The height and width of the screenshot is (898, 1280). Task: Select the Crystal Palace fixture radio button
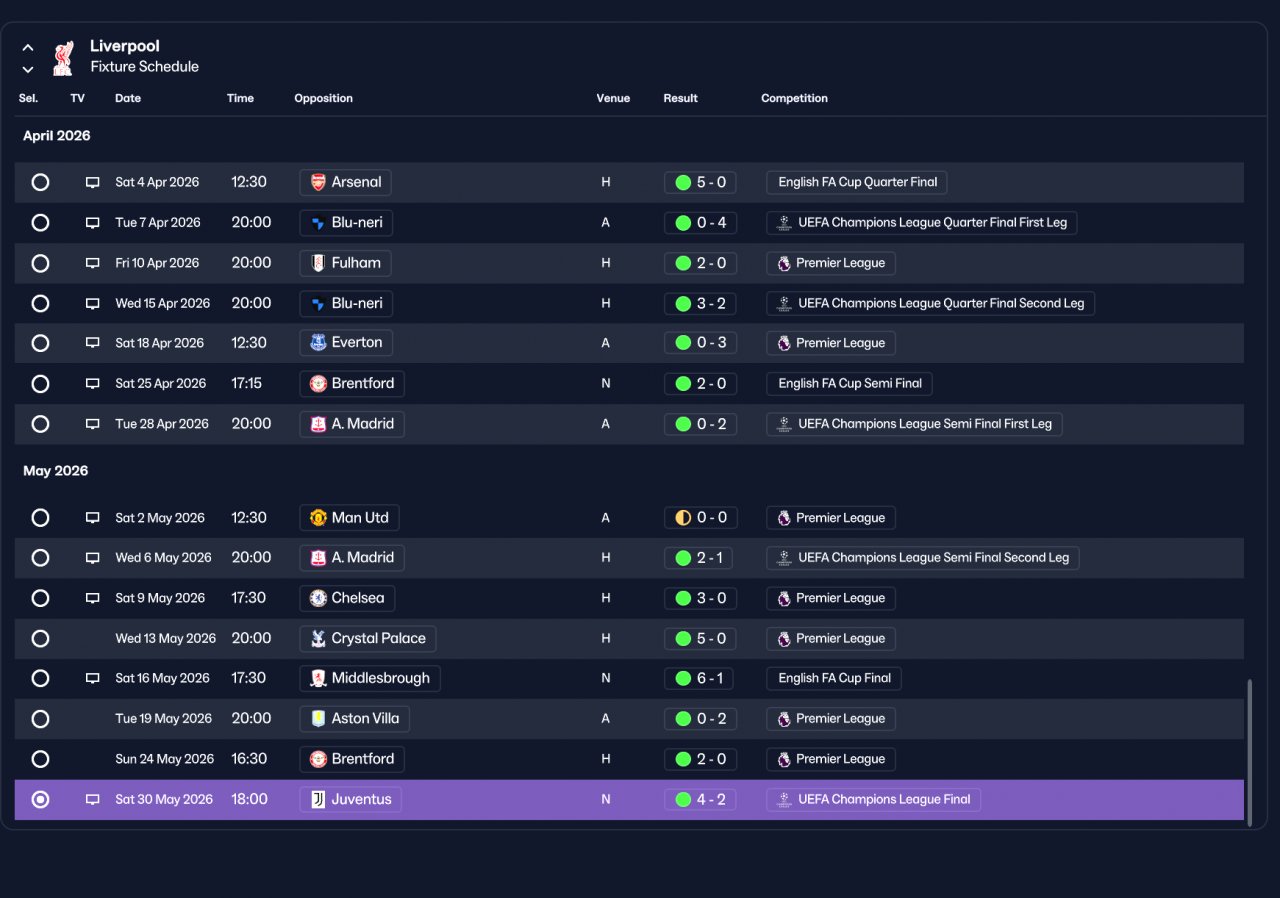coord(40,638)
